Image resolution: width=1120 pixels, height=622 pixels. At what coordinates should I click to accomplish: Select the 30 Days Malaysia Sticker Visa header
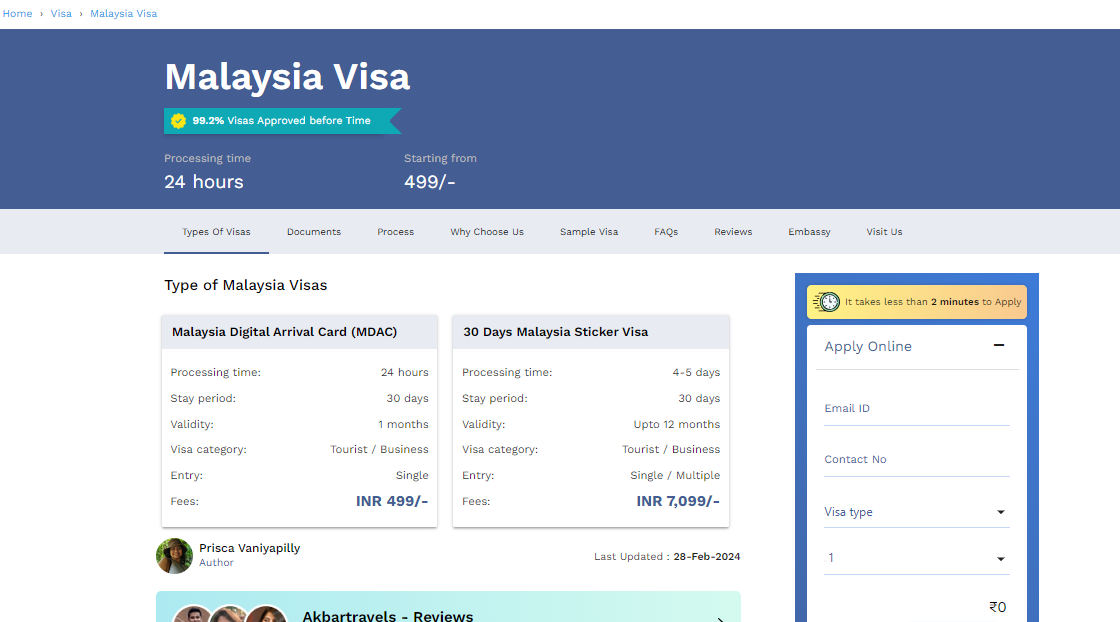coord(591,332)
